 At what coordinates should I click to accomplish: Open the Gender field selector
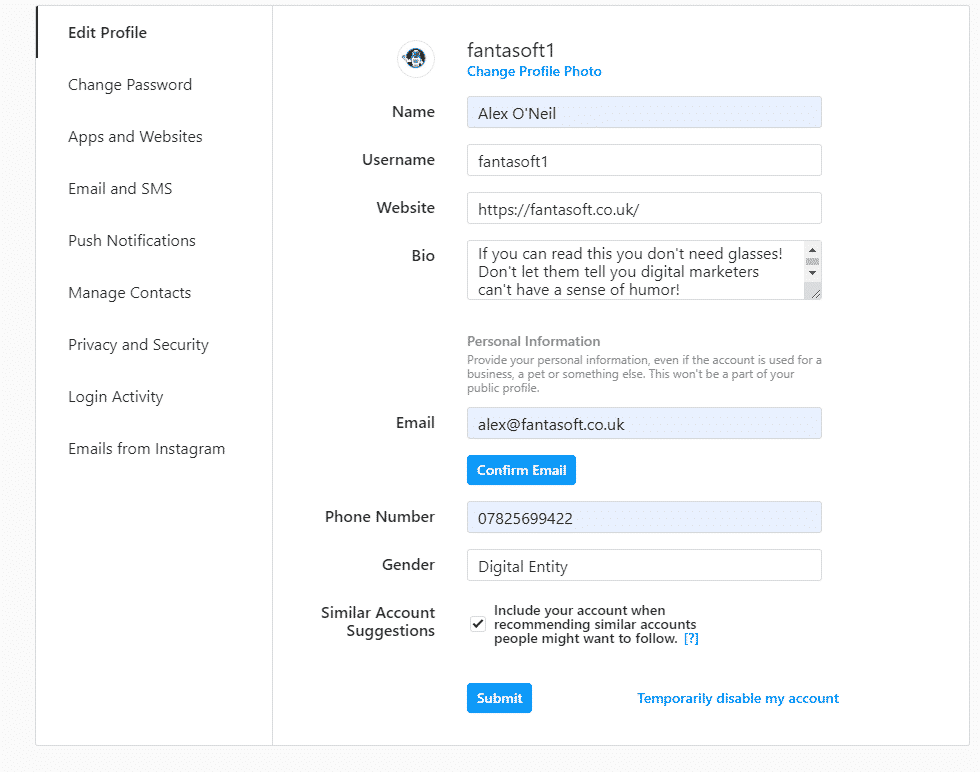tap(644, 565)
